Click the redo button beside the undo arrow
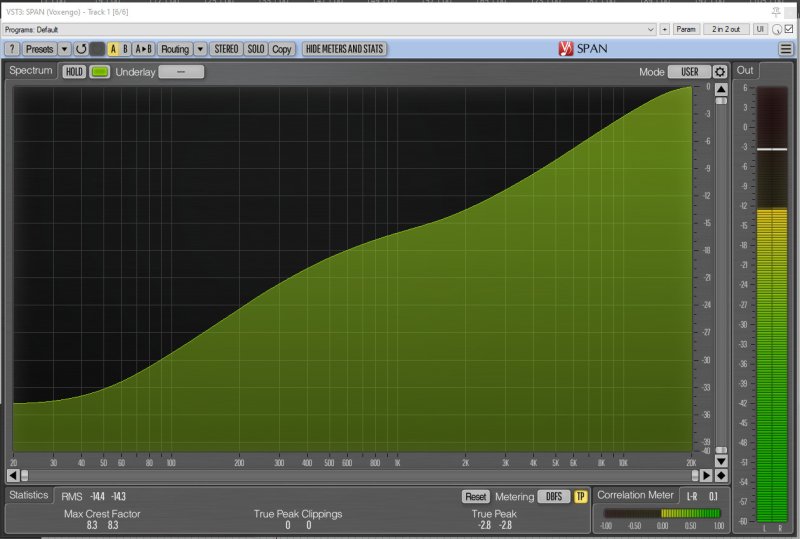Screen dimensions: 800x539 tap(97, 49)
